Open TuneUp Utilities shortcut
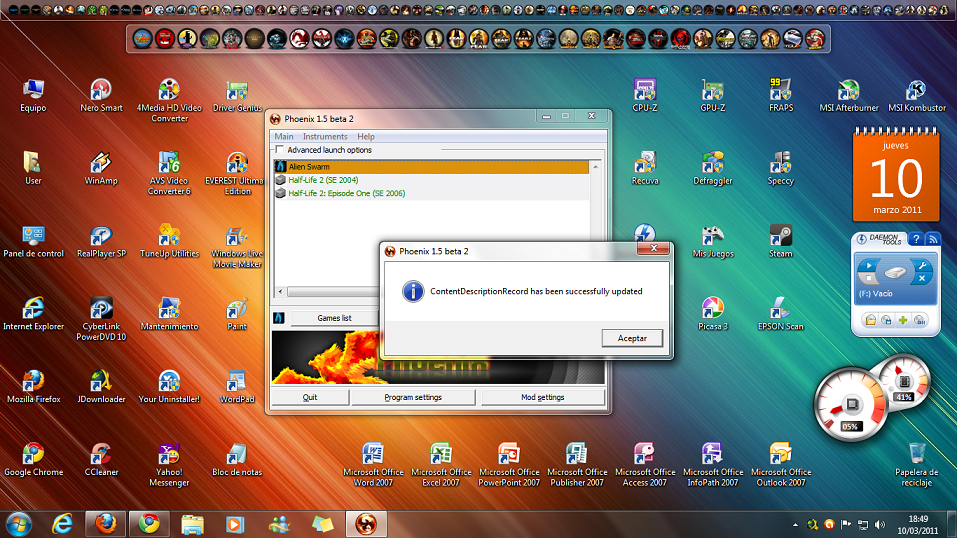Screen dimensions: 957x538 tap(169, 241)
